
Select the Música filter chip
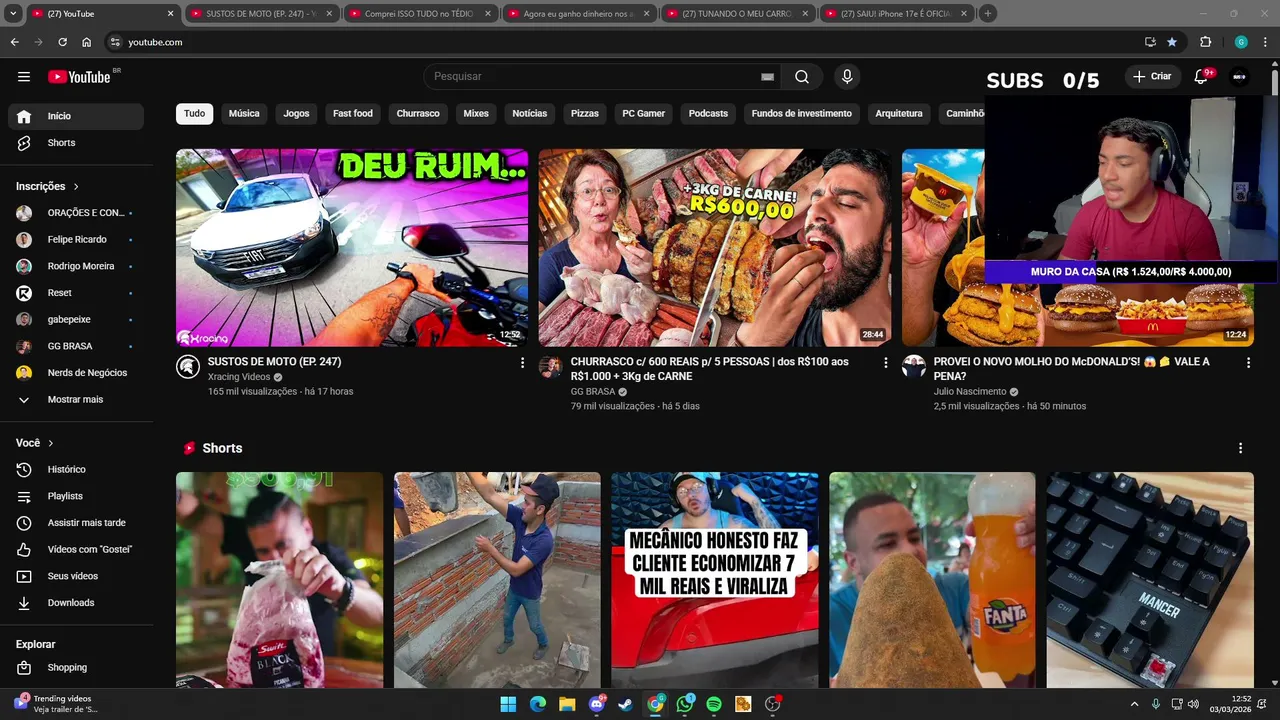click(244, 114)
